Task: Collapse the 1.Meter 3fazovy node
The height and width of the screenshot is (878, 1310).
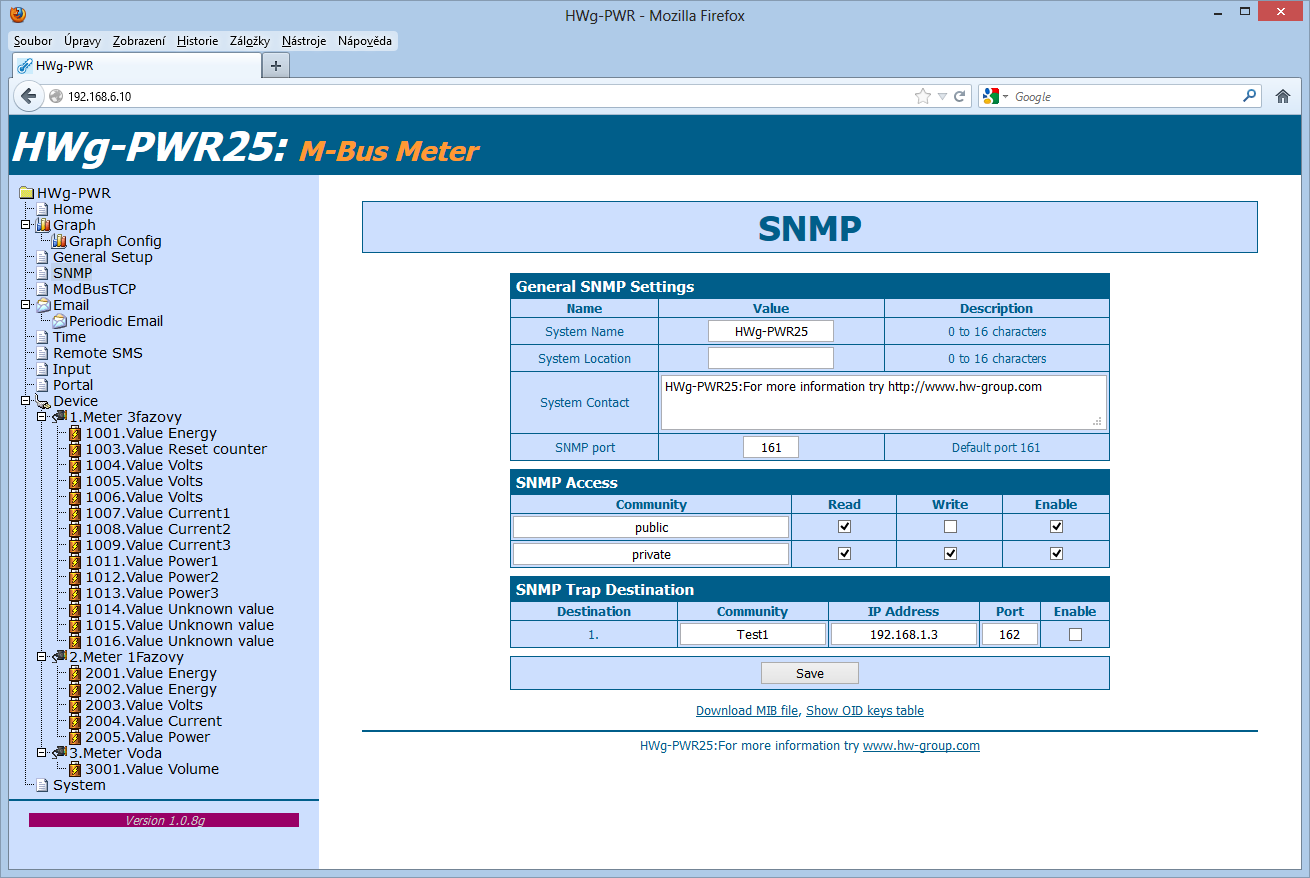Action: (42, 417)
